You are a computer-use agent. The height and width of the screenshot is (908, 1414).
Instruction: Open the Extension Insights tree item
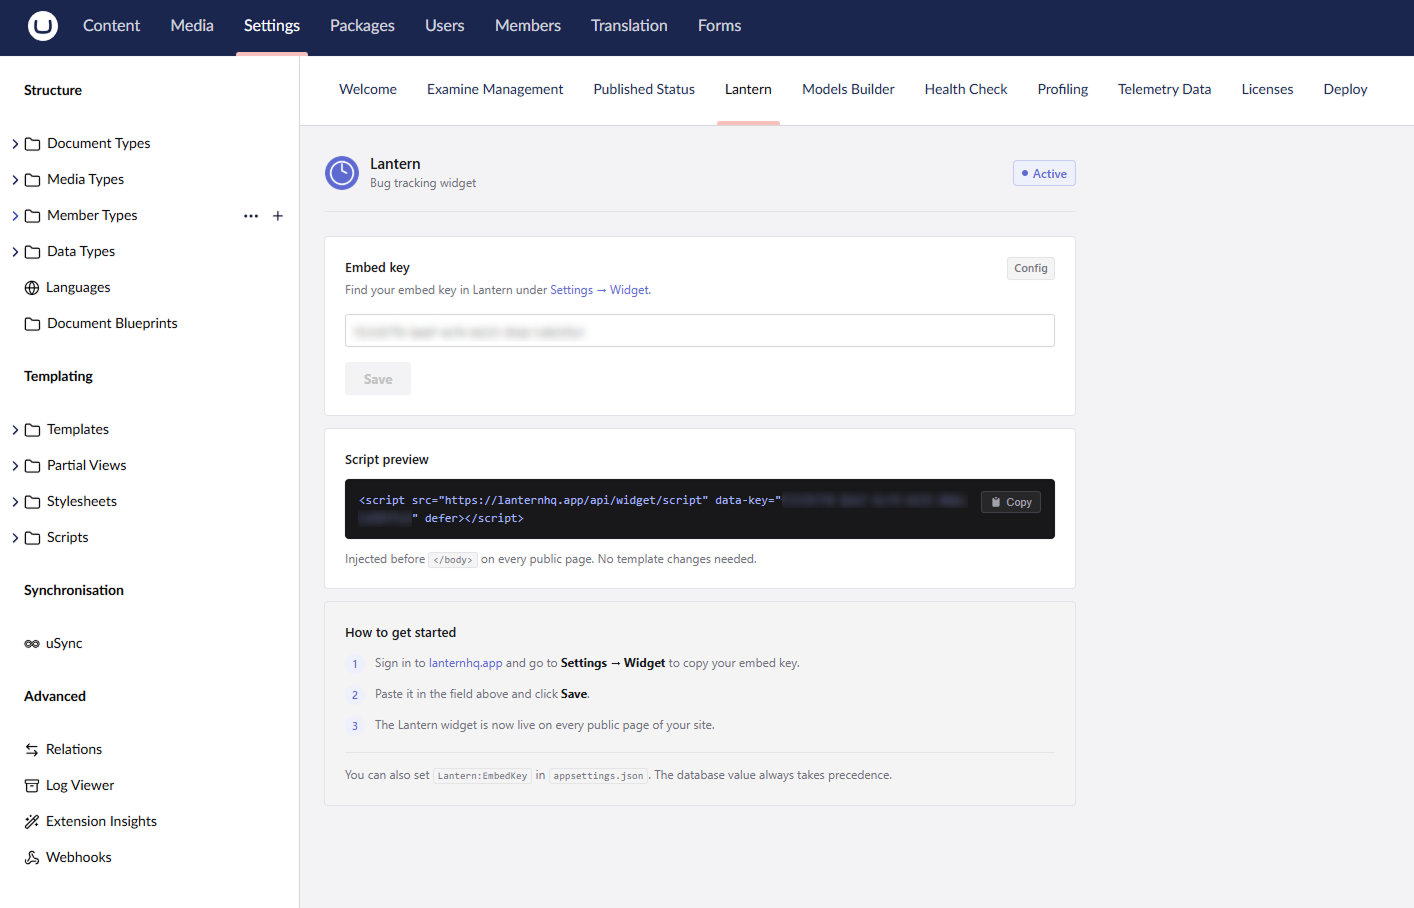(101, 822)
